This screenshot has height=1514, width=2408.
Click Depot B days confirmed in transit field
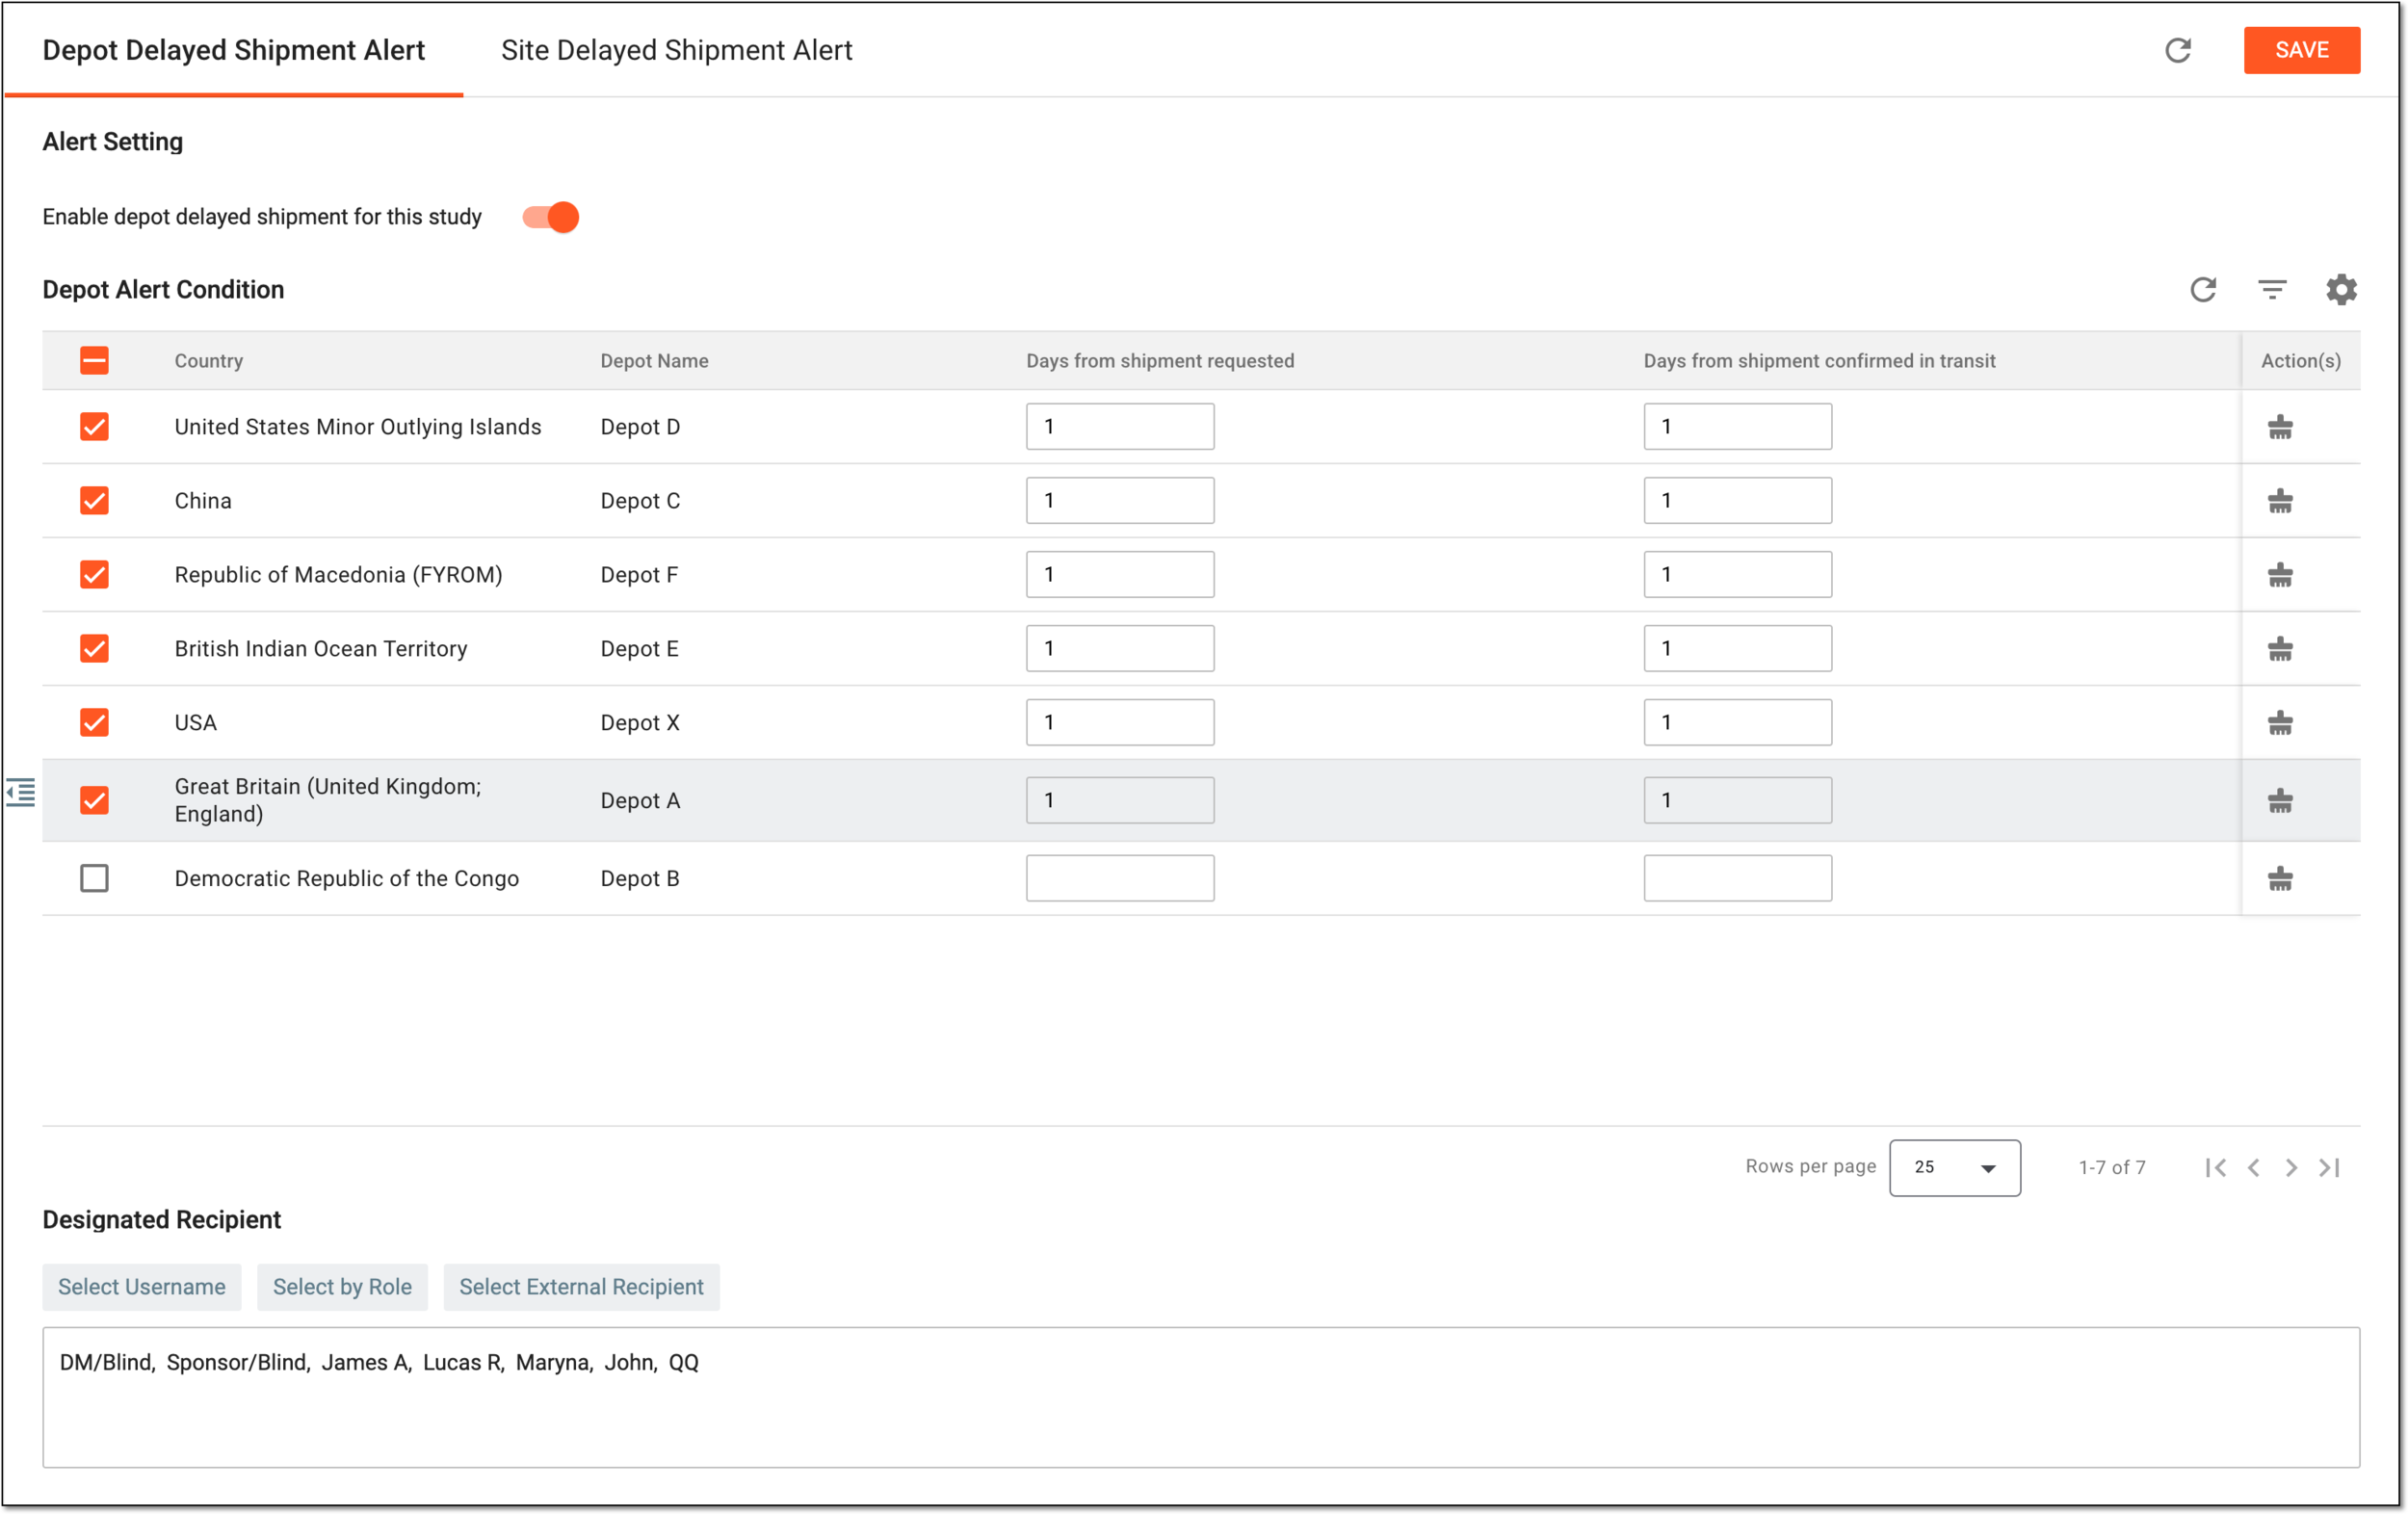tap(1737, 879)
